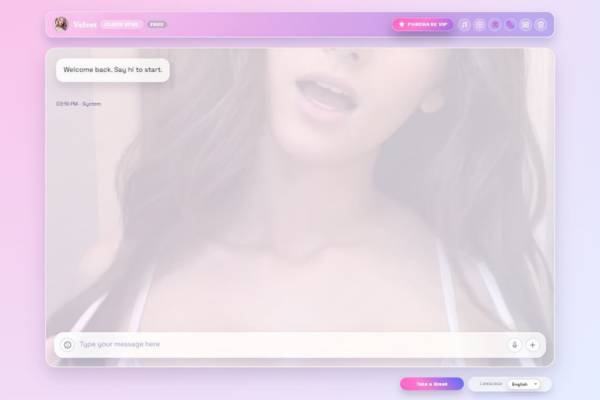Click the music note icon in header
600x400 pixels.
[x=464, y=24]
